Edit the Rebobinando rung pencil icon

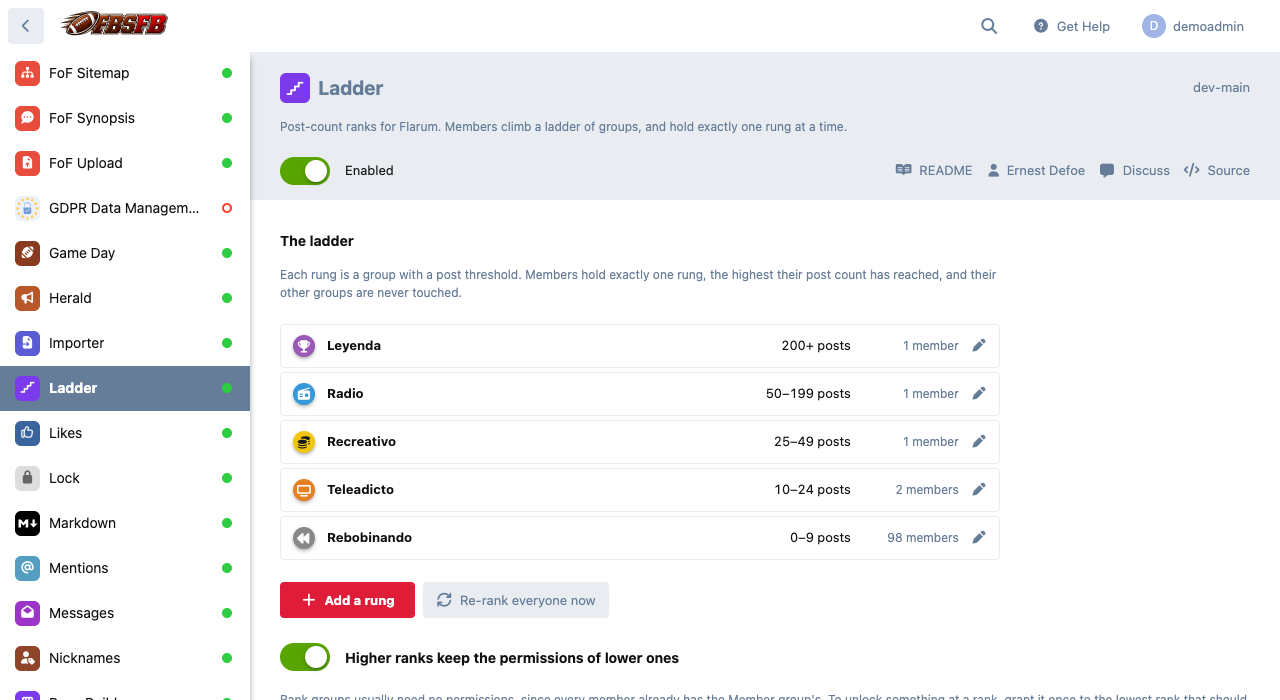click(x=979, y=537)
